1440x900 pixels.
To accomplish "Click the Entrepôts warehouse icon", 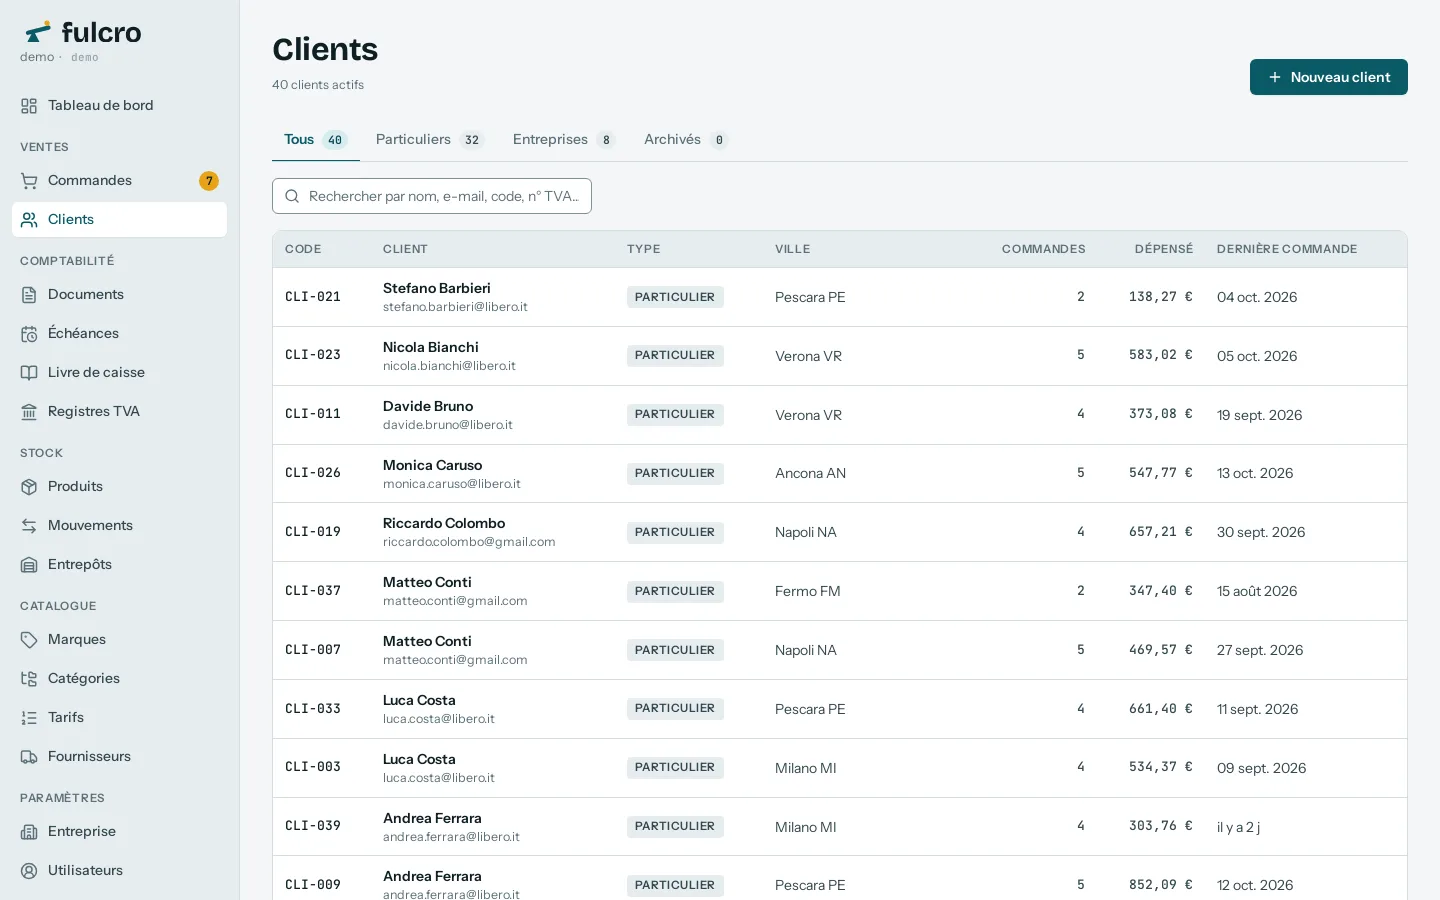I will click(29, 565).
